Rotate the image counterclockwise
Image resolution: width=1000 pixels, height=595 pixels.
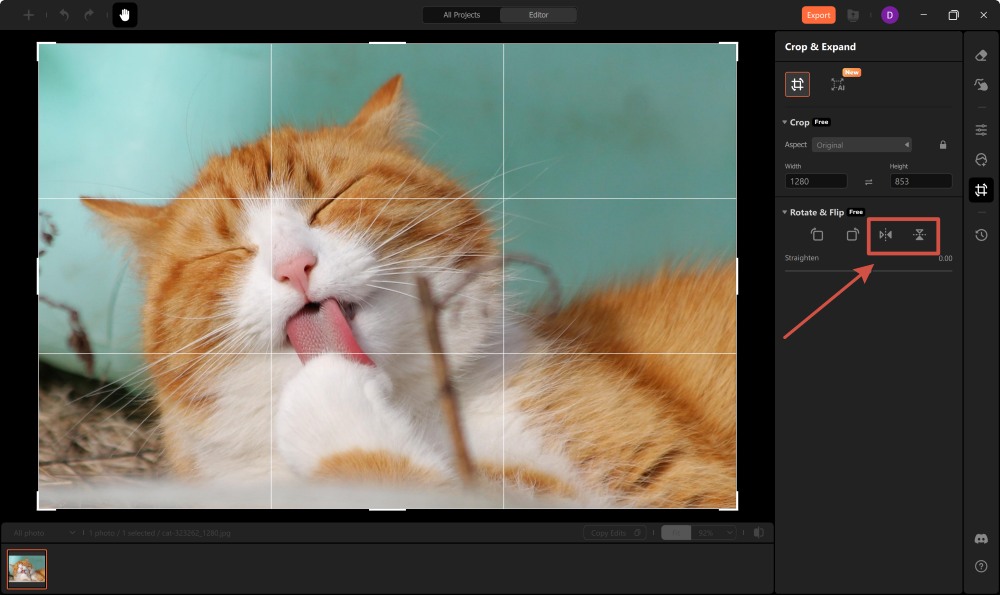tap(817, 234)
